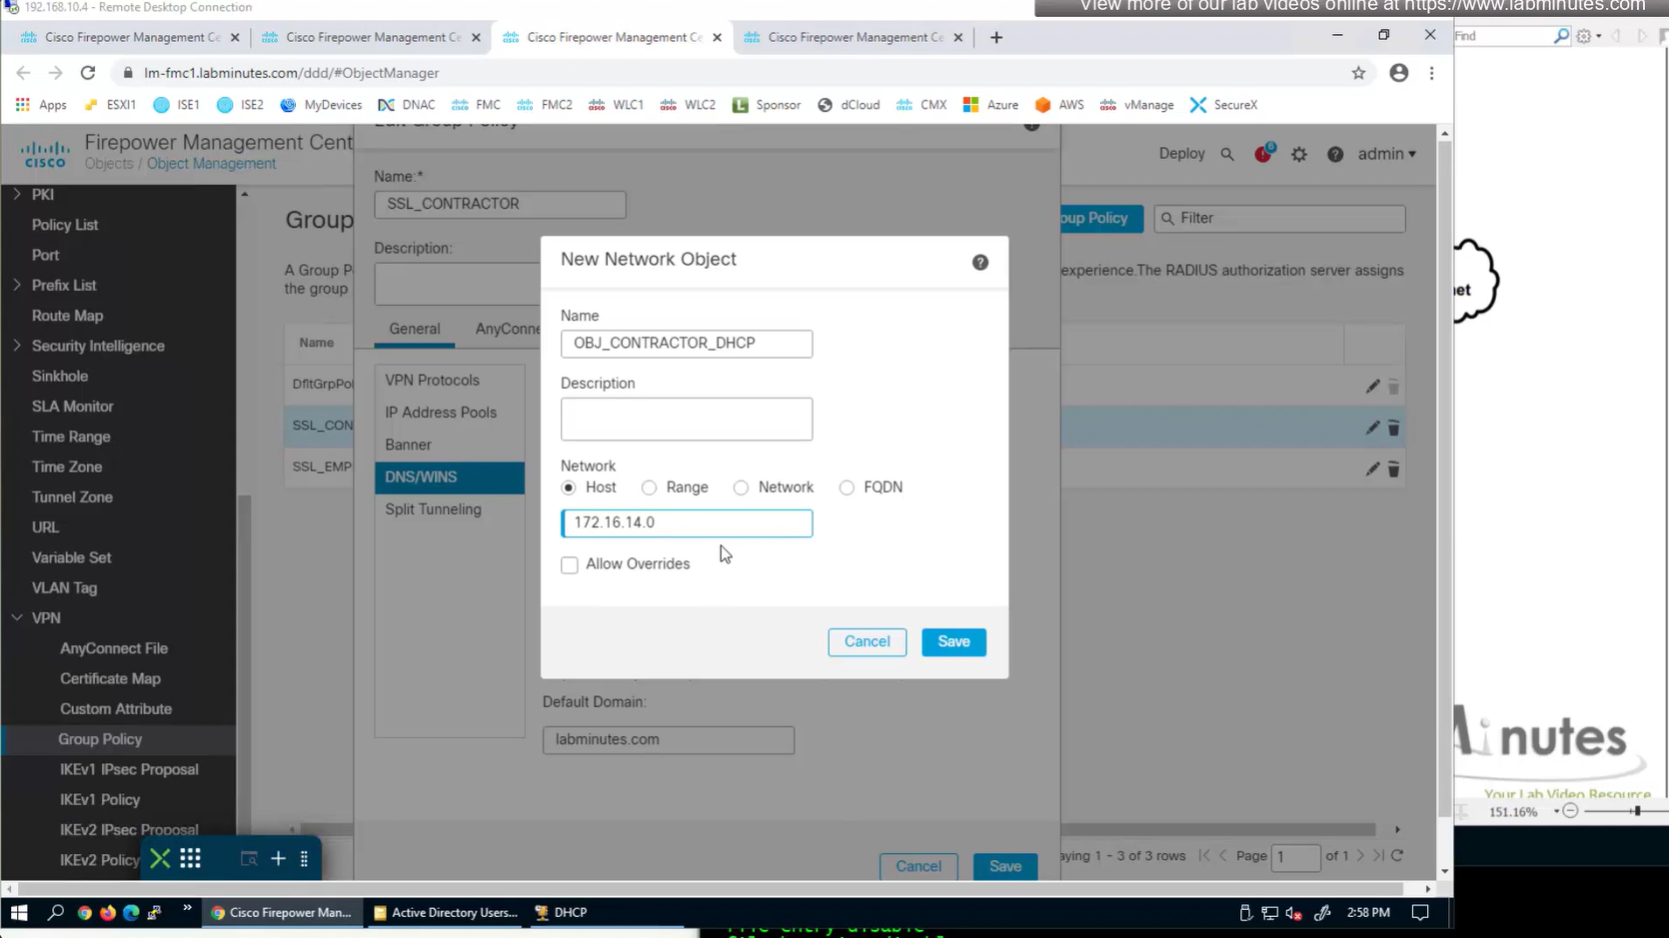Expand the PKI tree item
The width and height of the screenshot is (1669, 938).
pyautogui.click(x=17, y=194)
